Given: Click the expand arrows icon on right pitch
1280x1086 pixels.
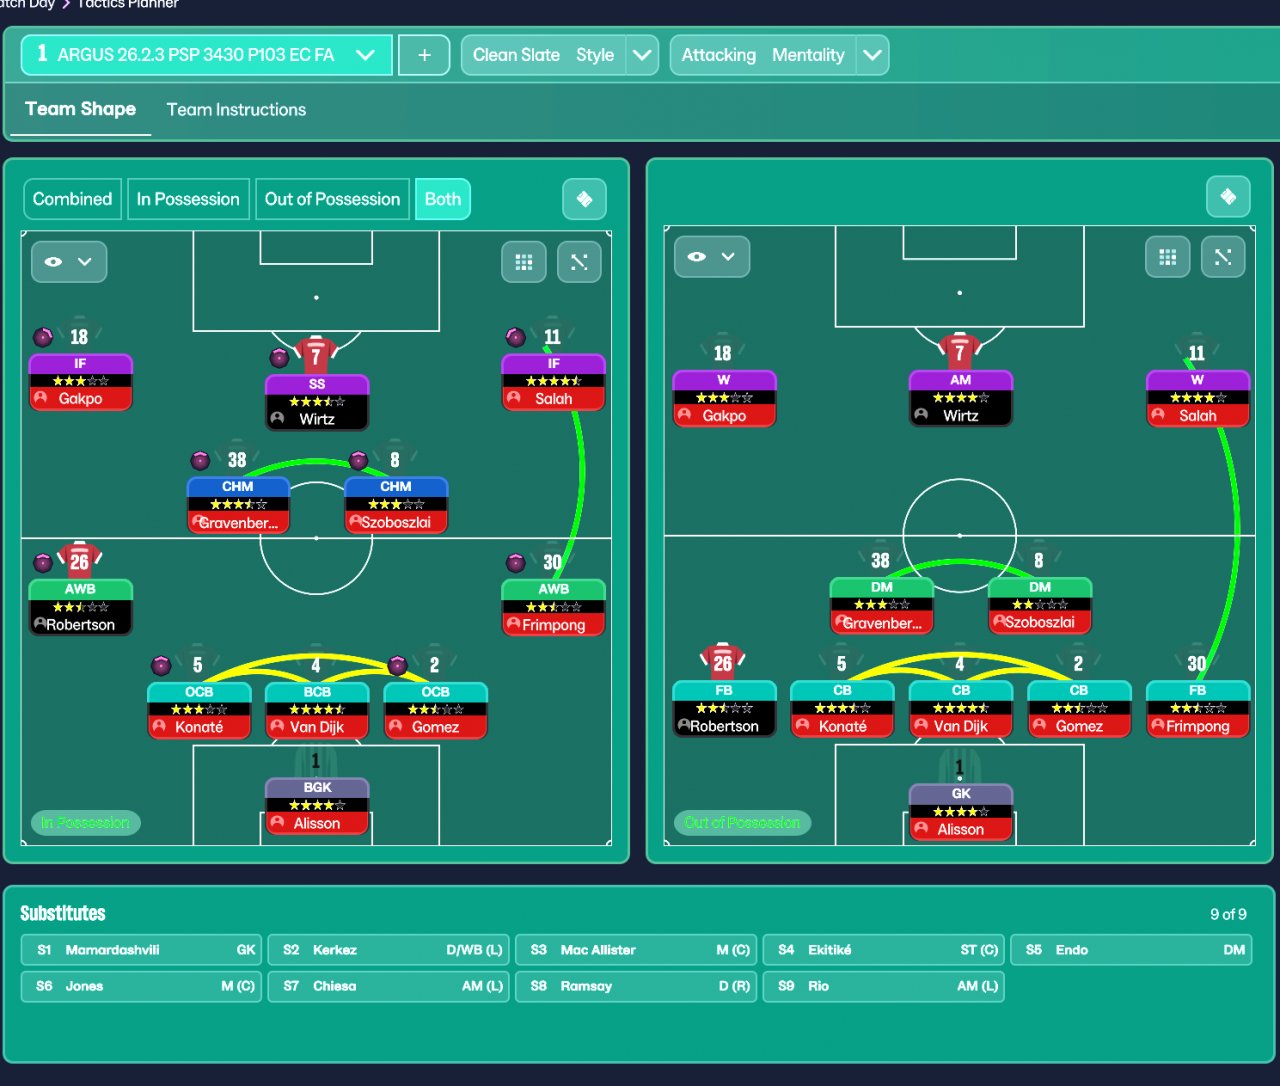Looking at the screenshot, I should click(x=1222, y=257).
